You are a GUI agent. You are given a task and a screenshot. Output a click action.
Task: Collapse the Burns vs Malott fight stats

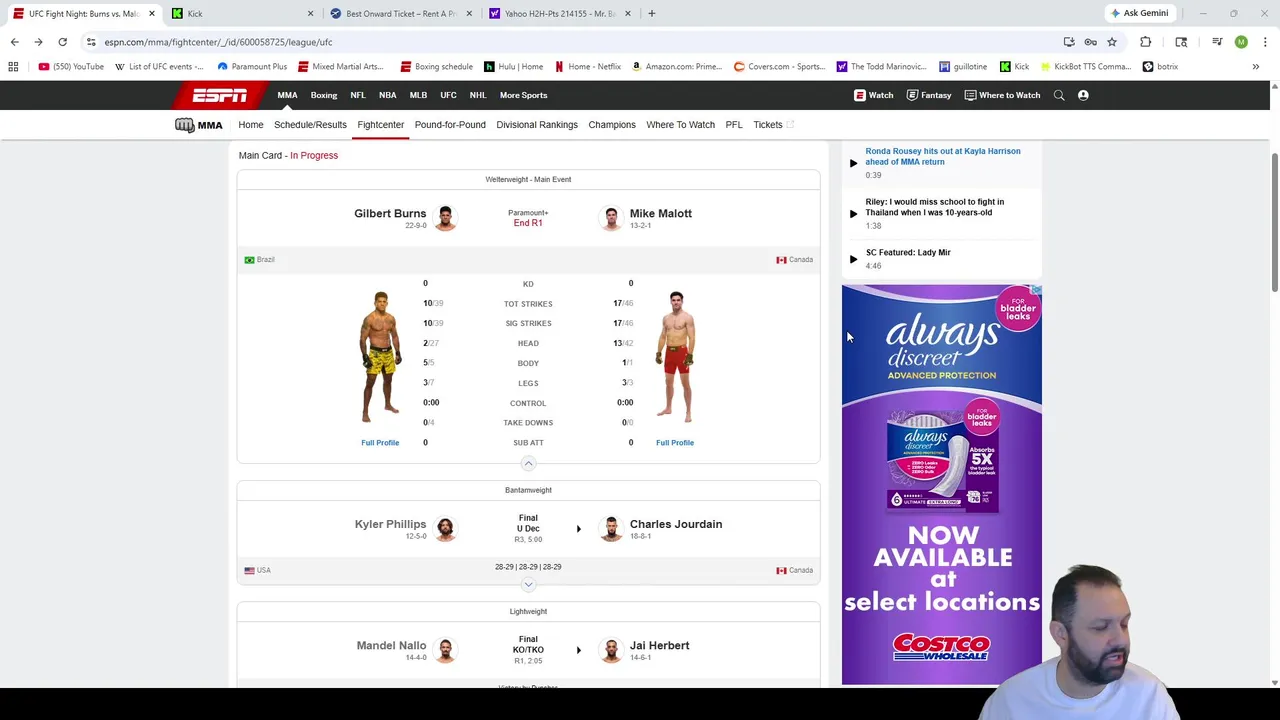[x=528, y=463]
